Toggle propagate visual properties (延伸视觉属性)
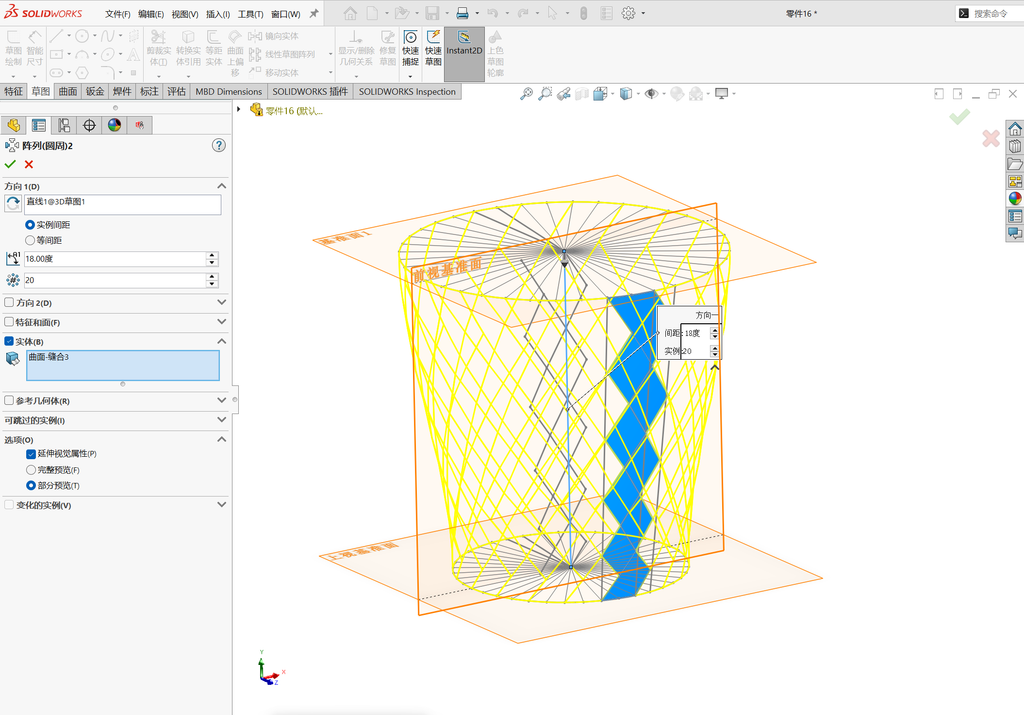The height and width of the screenshot is (715, 1024). pyautogui.click(x=31, y=454)
